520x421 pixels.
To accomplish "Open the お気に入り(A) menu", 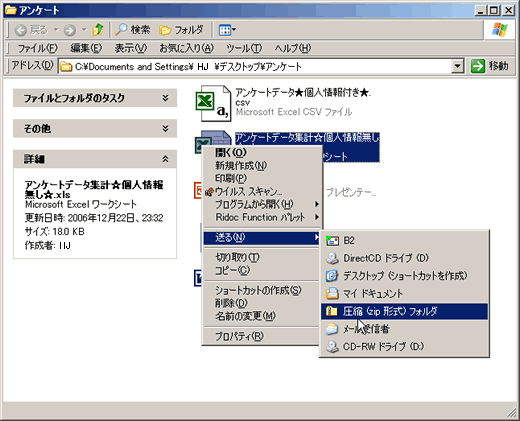I will pyautogui.click(x=186, y=48).
